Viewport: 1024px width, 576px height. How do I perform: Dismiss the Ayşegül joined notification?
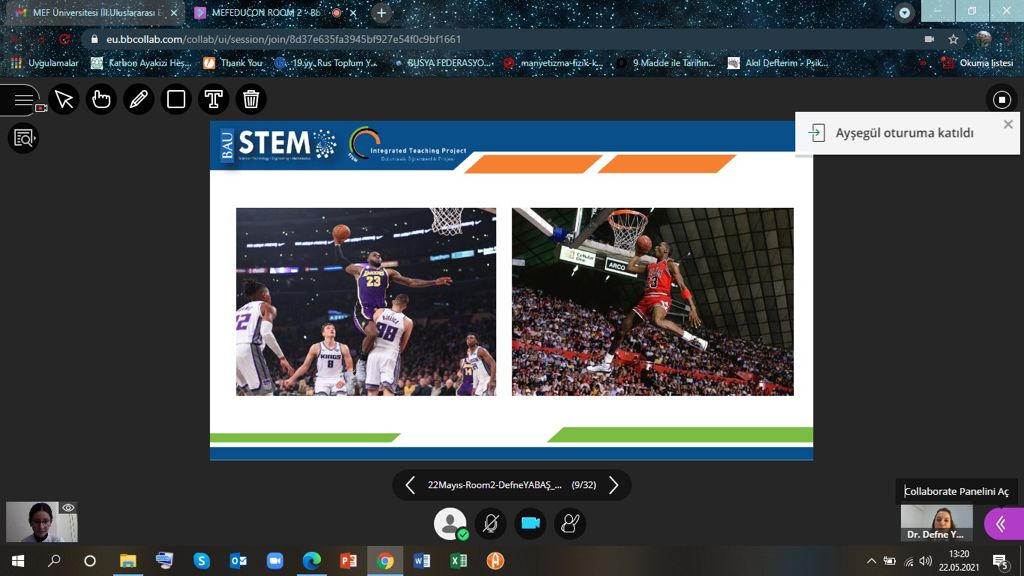pyautogui.click(x=1008, y=124)
